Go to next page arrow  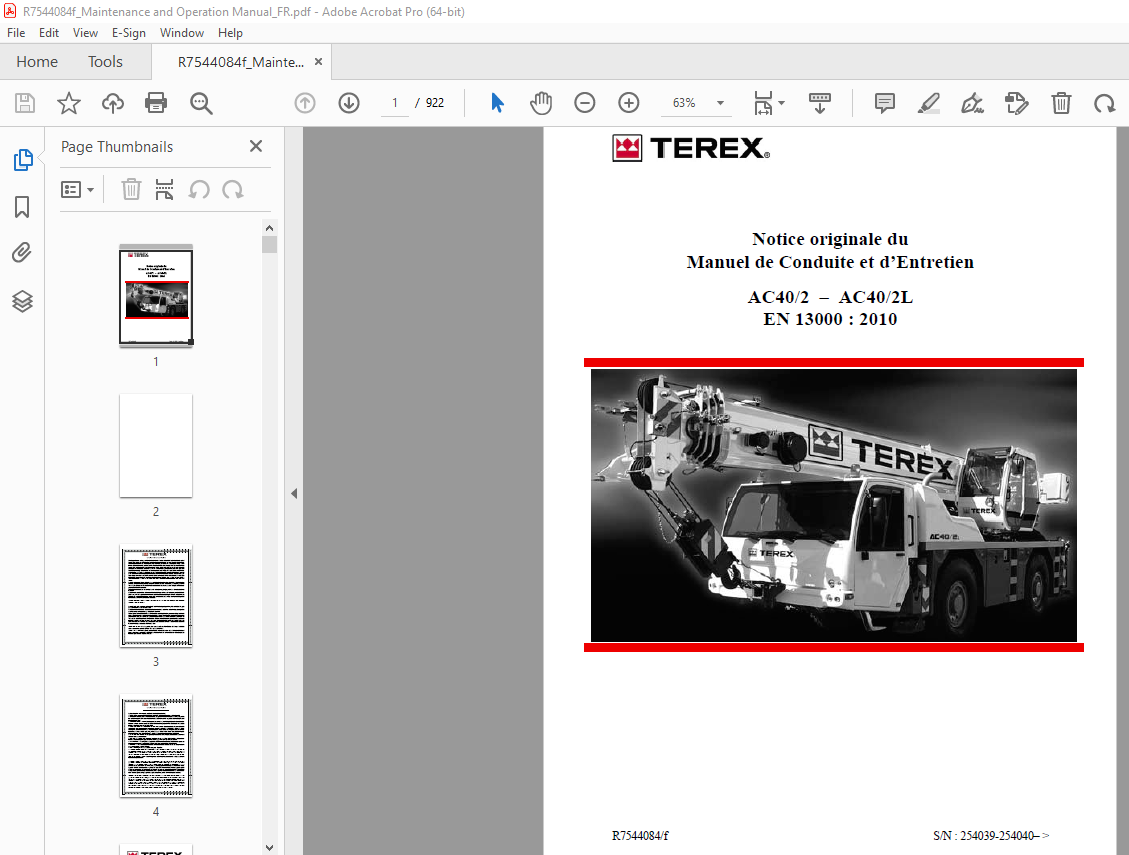(349, 103)
